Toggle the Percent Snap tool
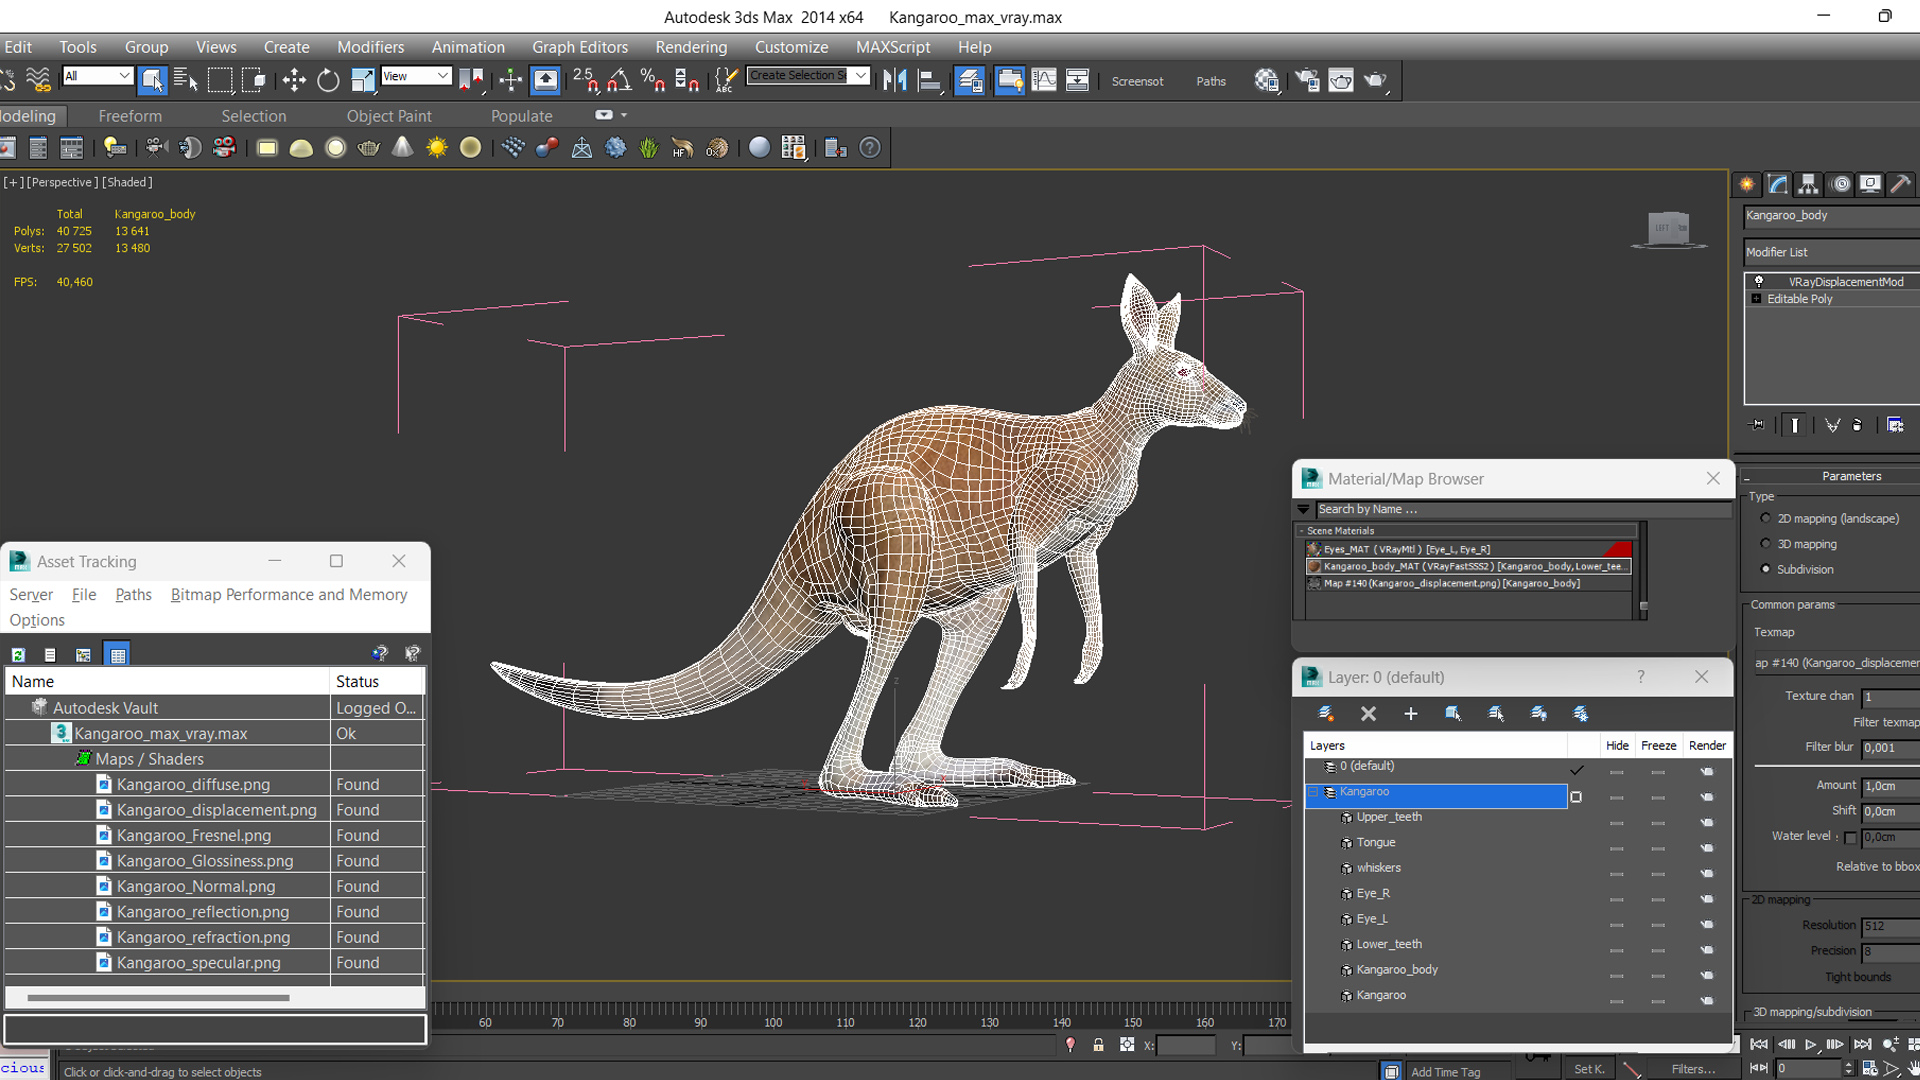The width and height of the screenshot is (1920, 1080). (653, 80)
